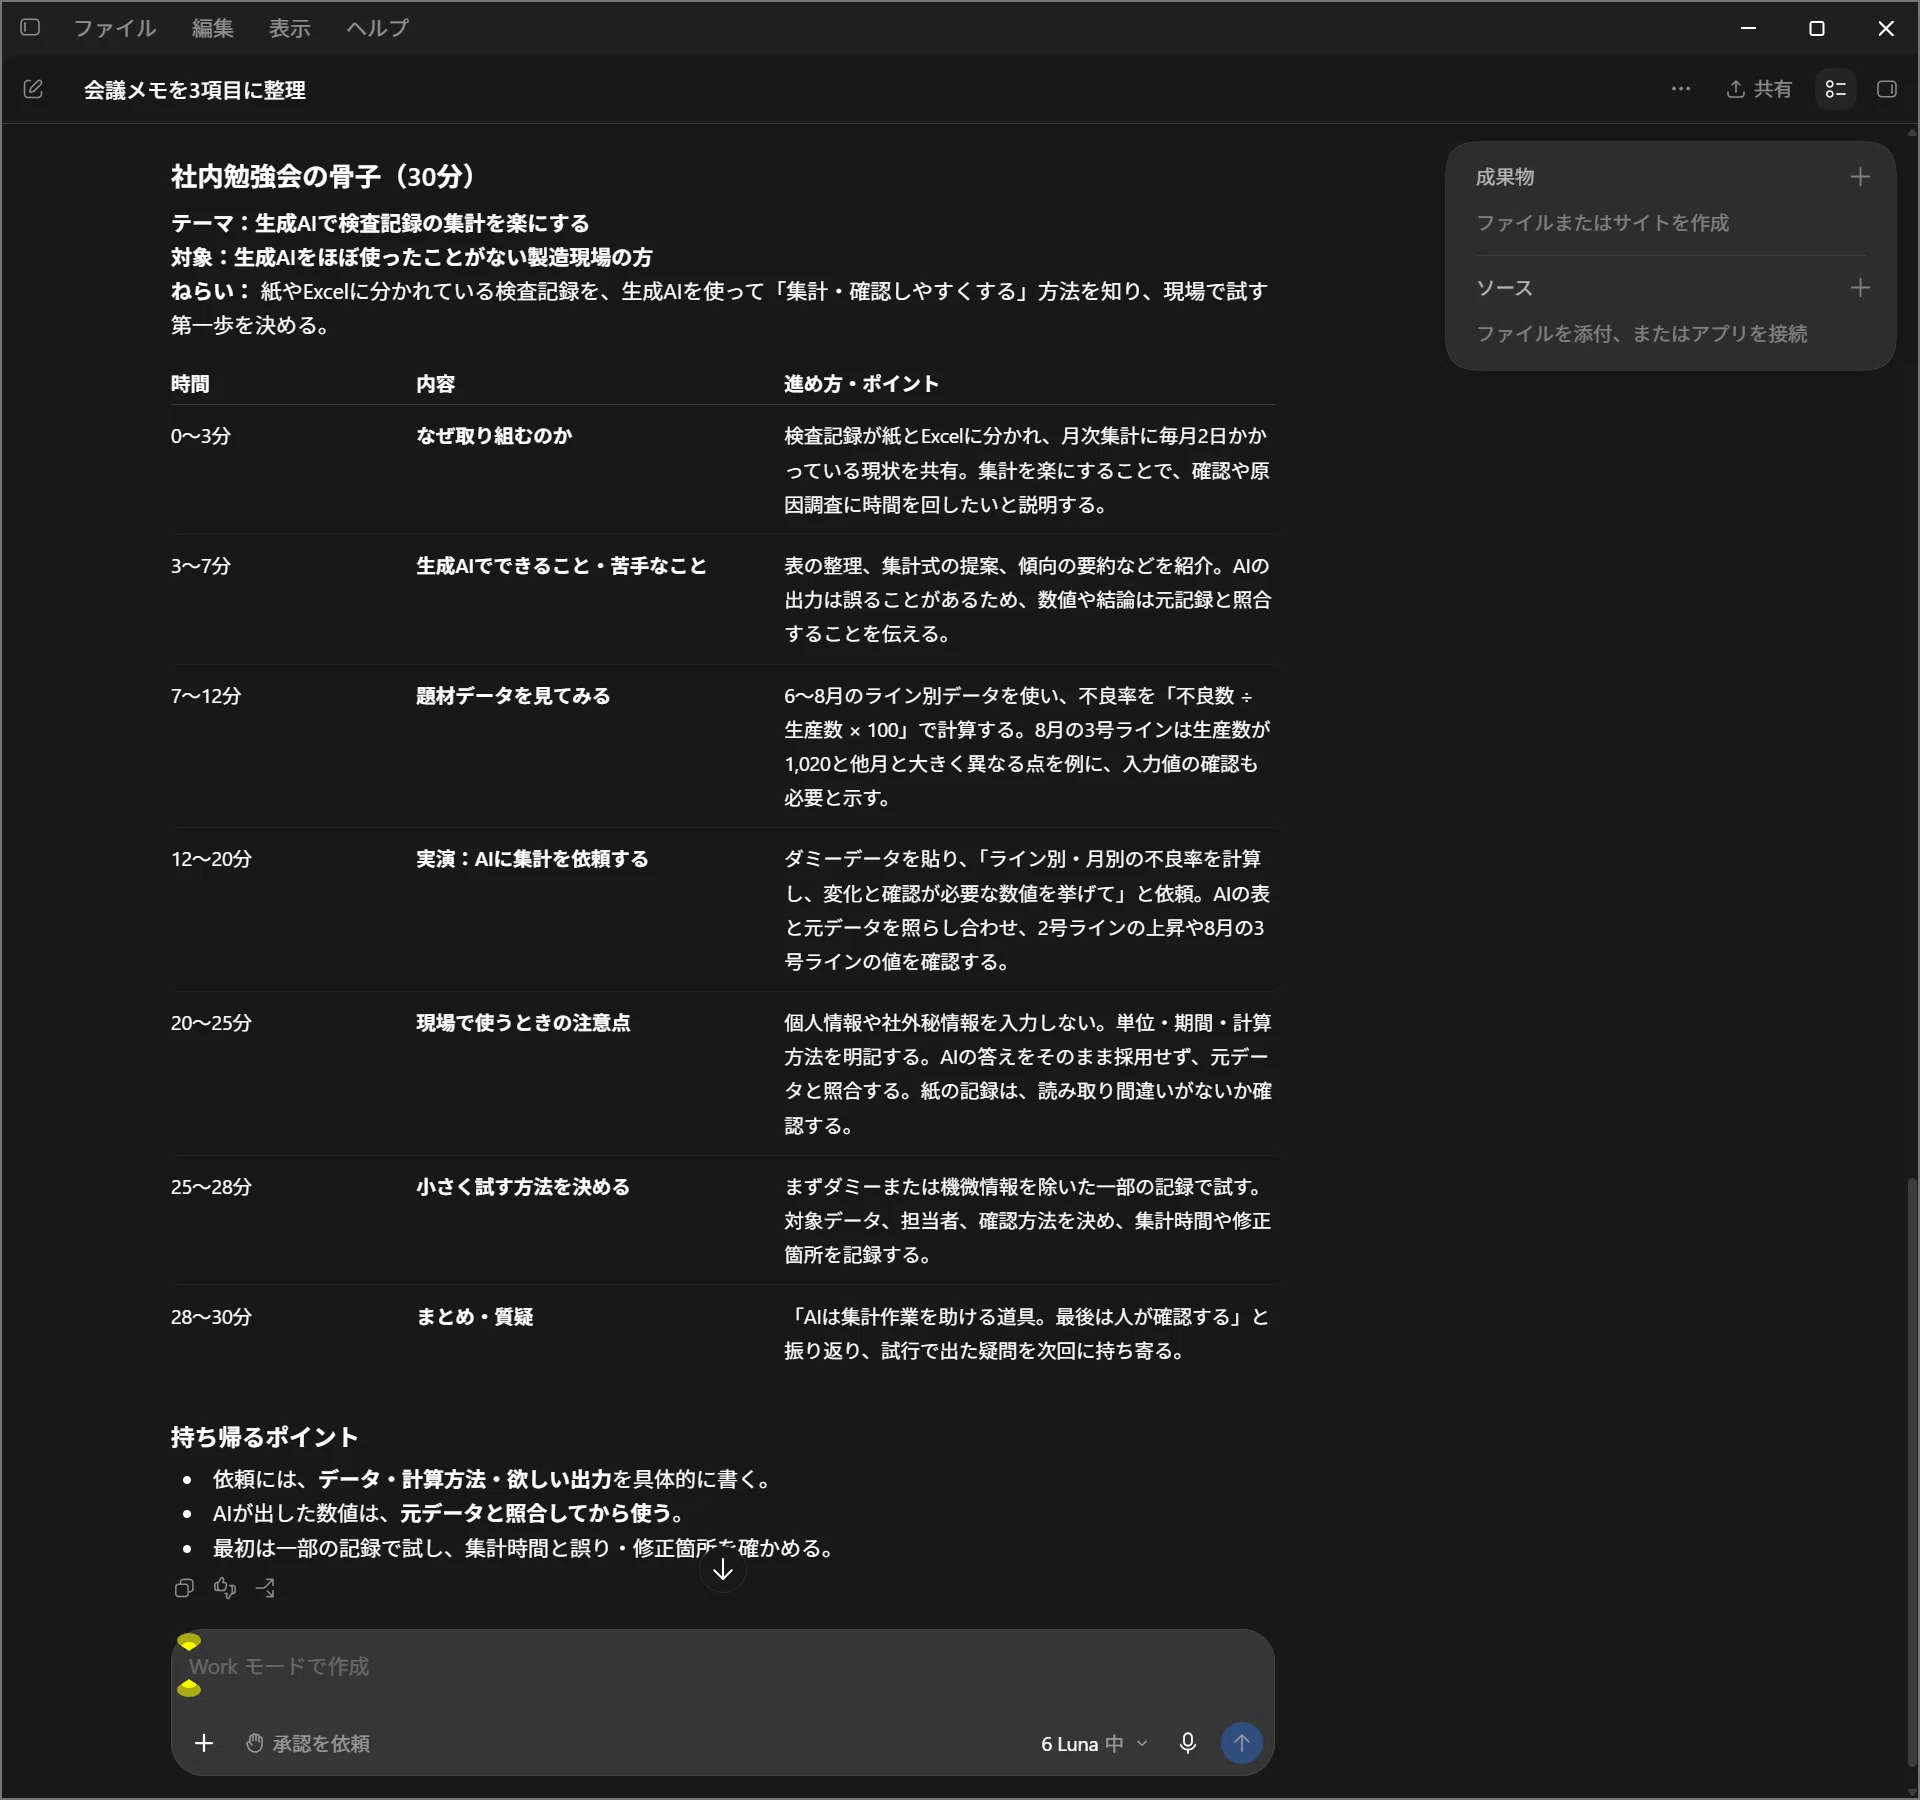
Task: Toggle the task list panel icon
Action: click(1836, 89)
